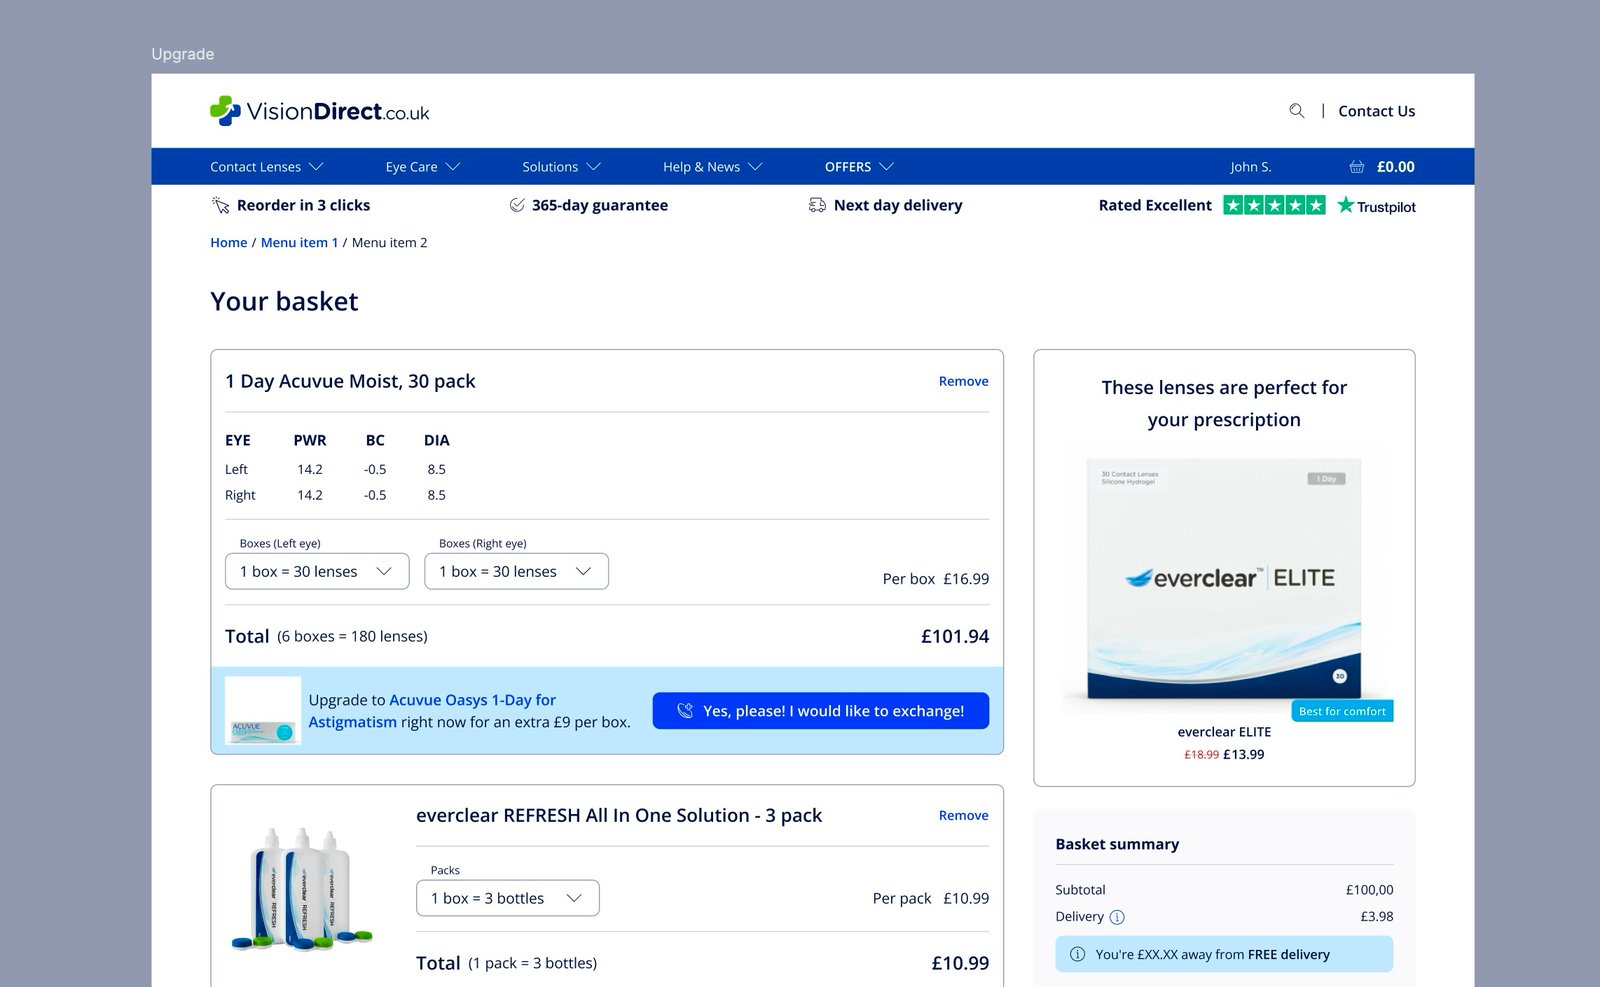Open the Packs quantity dropdown
Screen dimensions: 1600x987
(508, 898)
